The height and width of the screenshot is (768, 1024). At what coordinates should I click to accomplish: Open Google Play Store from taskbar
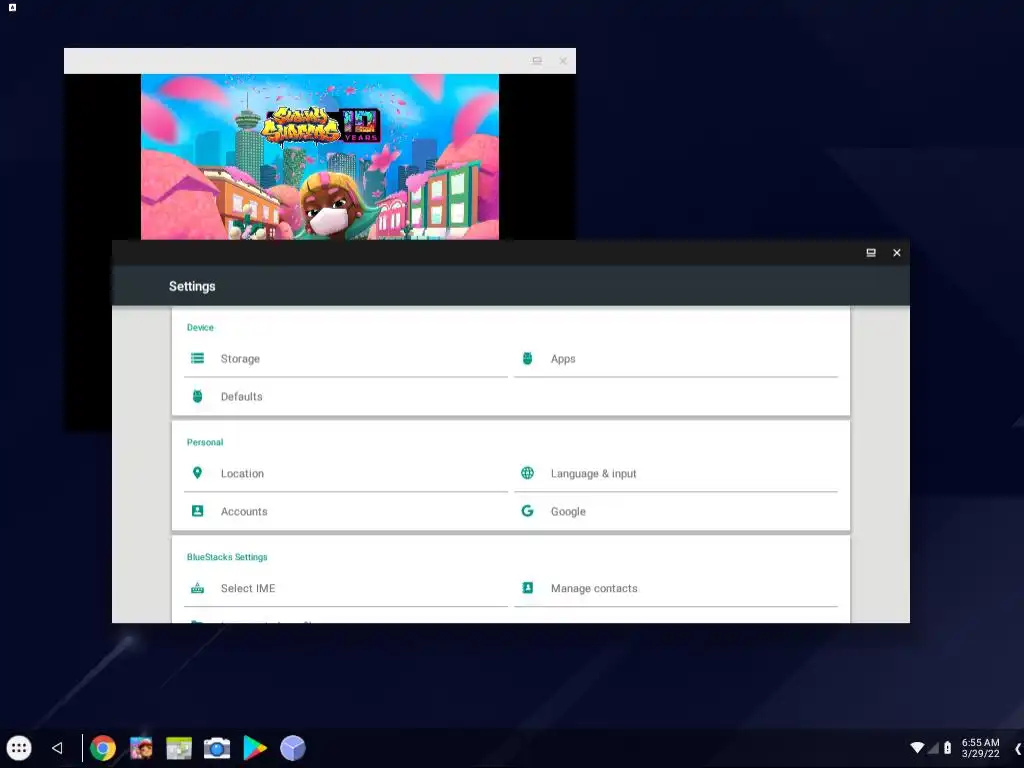click(x=255, y=748)
